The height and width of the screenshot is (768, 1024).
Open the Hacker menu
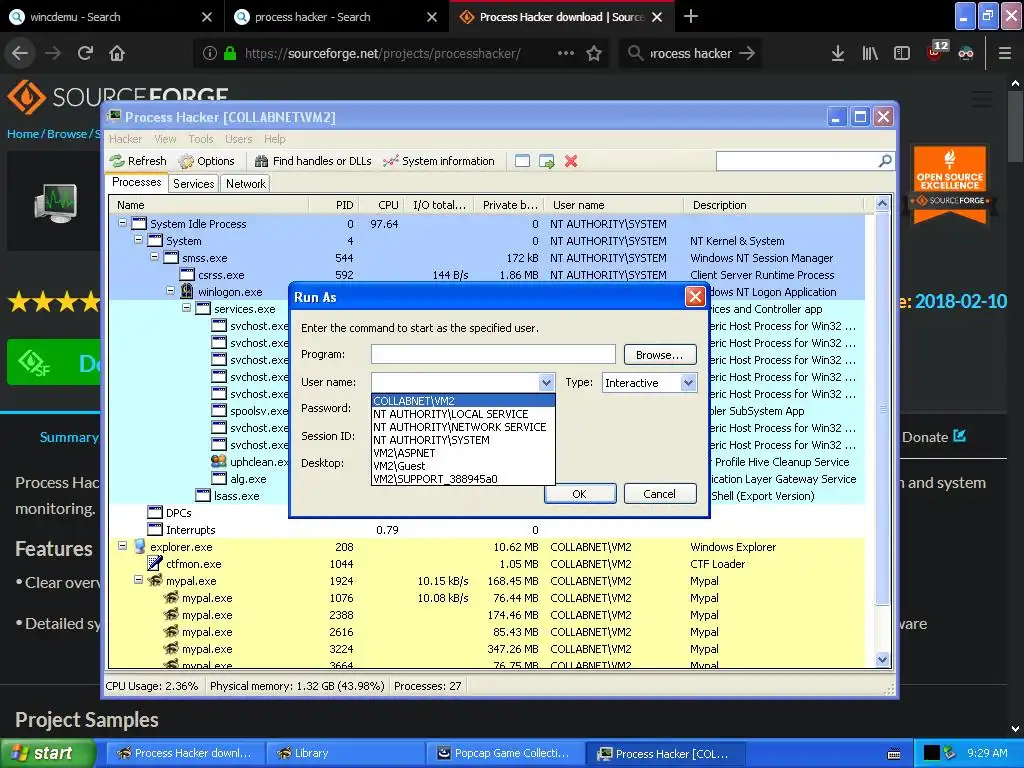click(x=125, y=139)
